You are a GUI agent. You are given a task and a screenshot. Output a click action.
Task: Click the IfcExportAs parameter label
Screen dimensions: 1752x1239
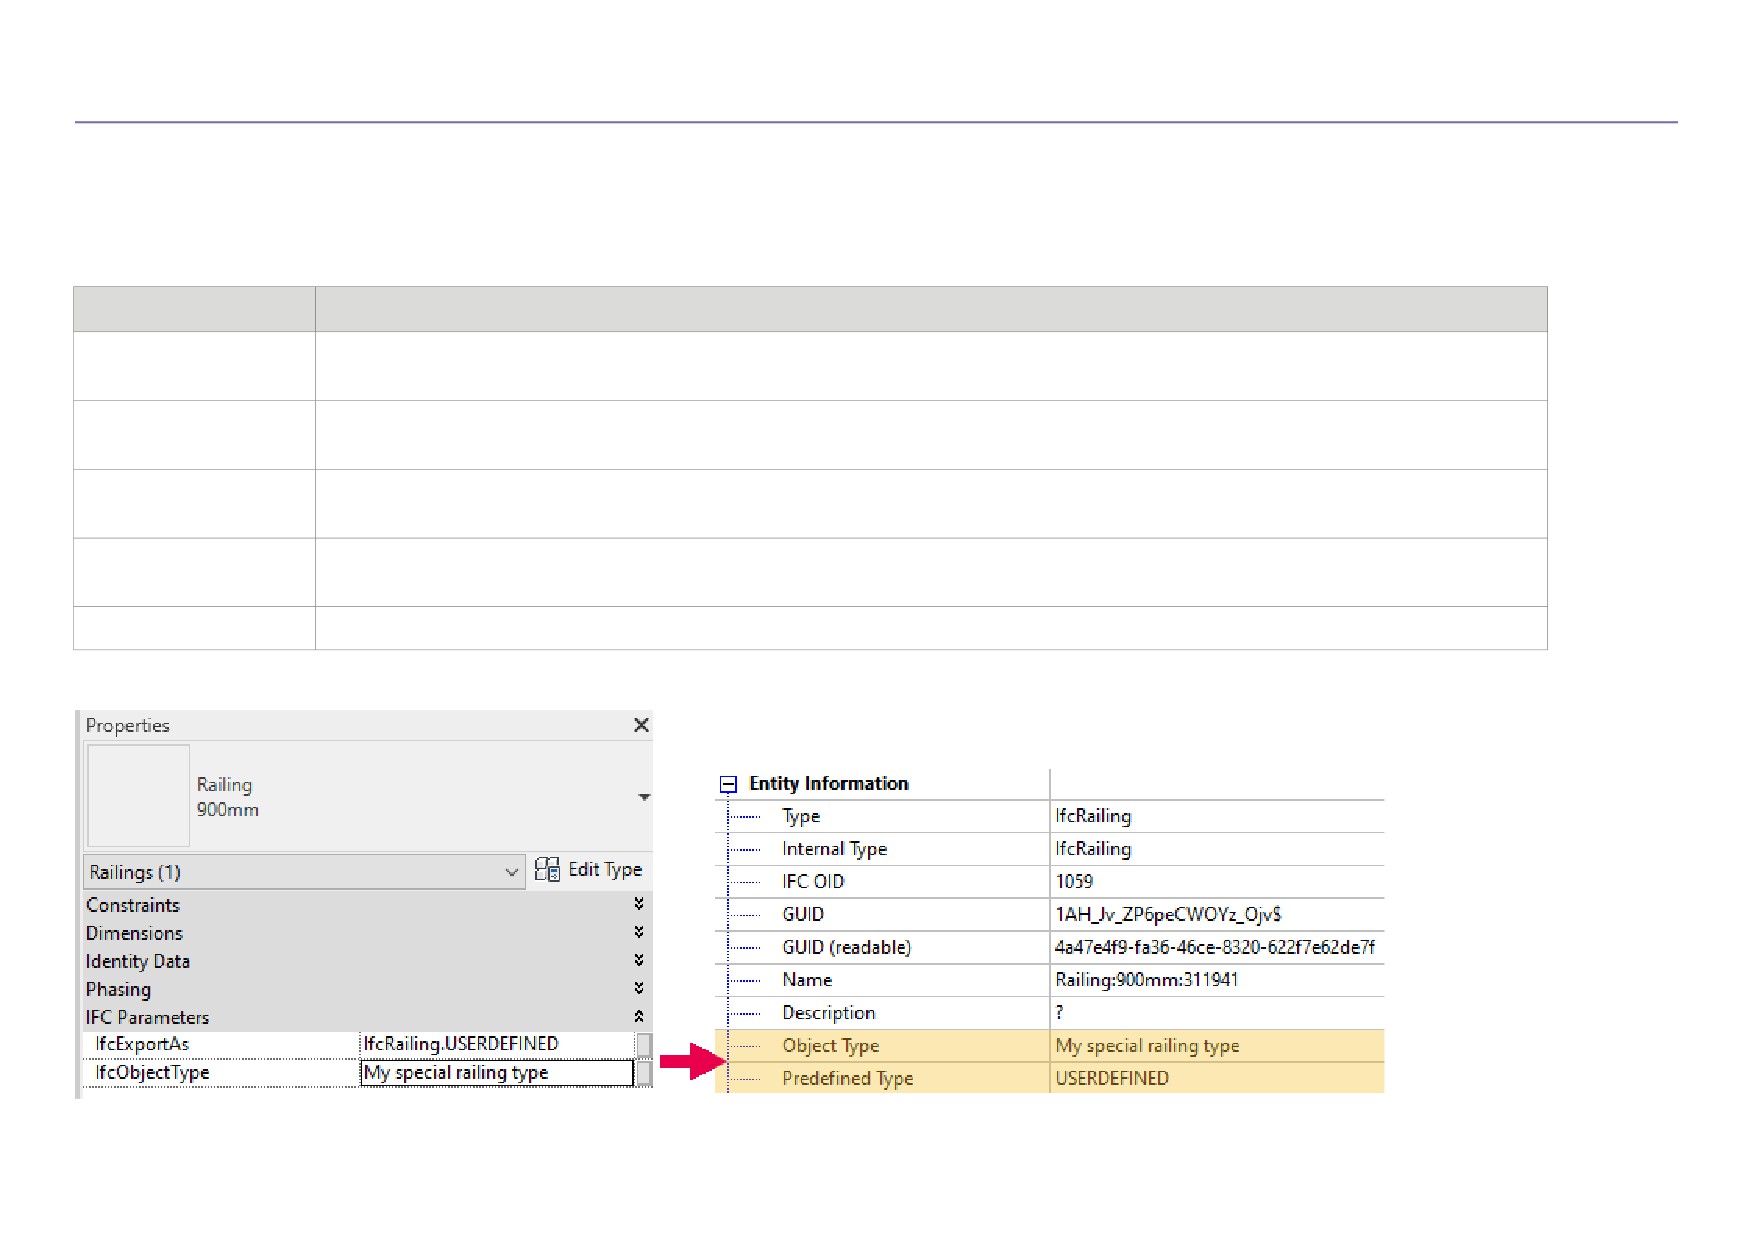pyautogui.click(x=142, y=1044)
